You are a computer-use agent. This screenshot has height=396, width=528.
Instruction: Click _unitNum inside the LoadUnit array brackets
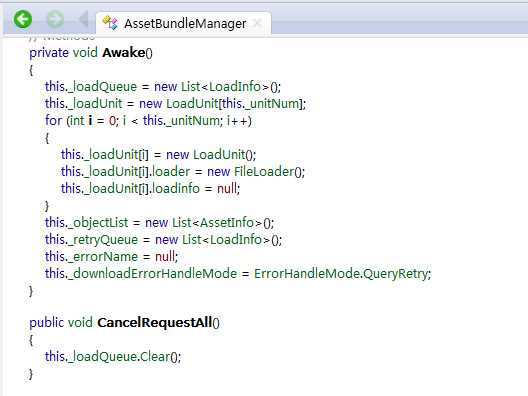pyautogui.click(x=272, y=104)
